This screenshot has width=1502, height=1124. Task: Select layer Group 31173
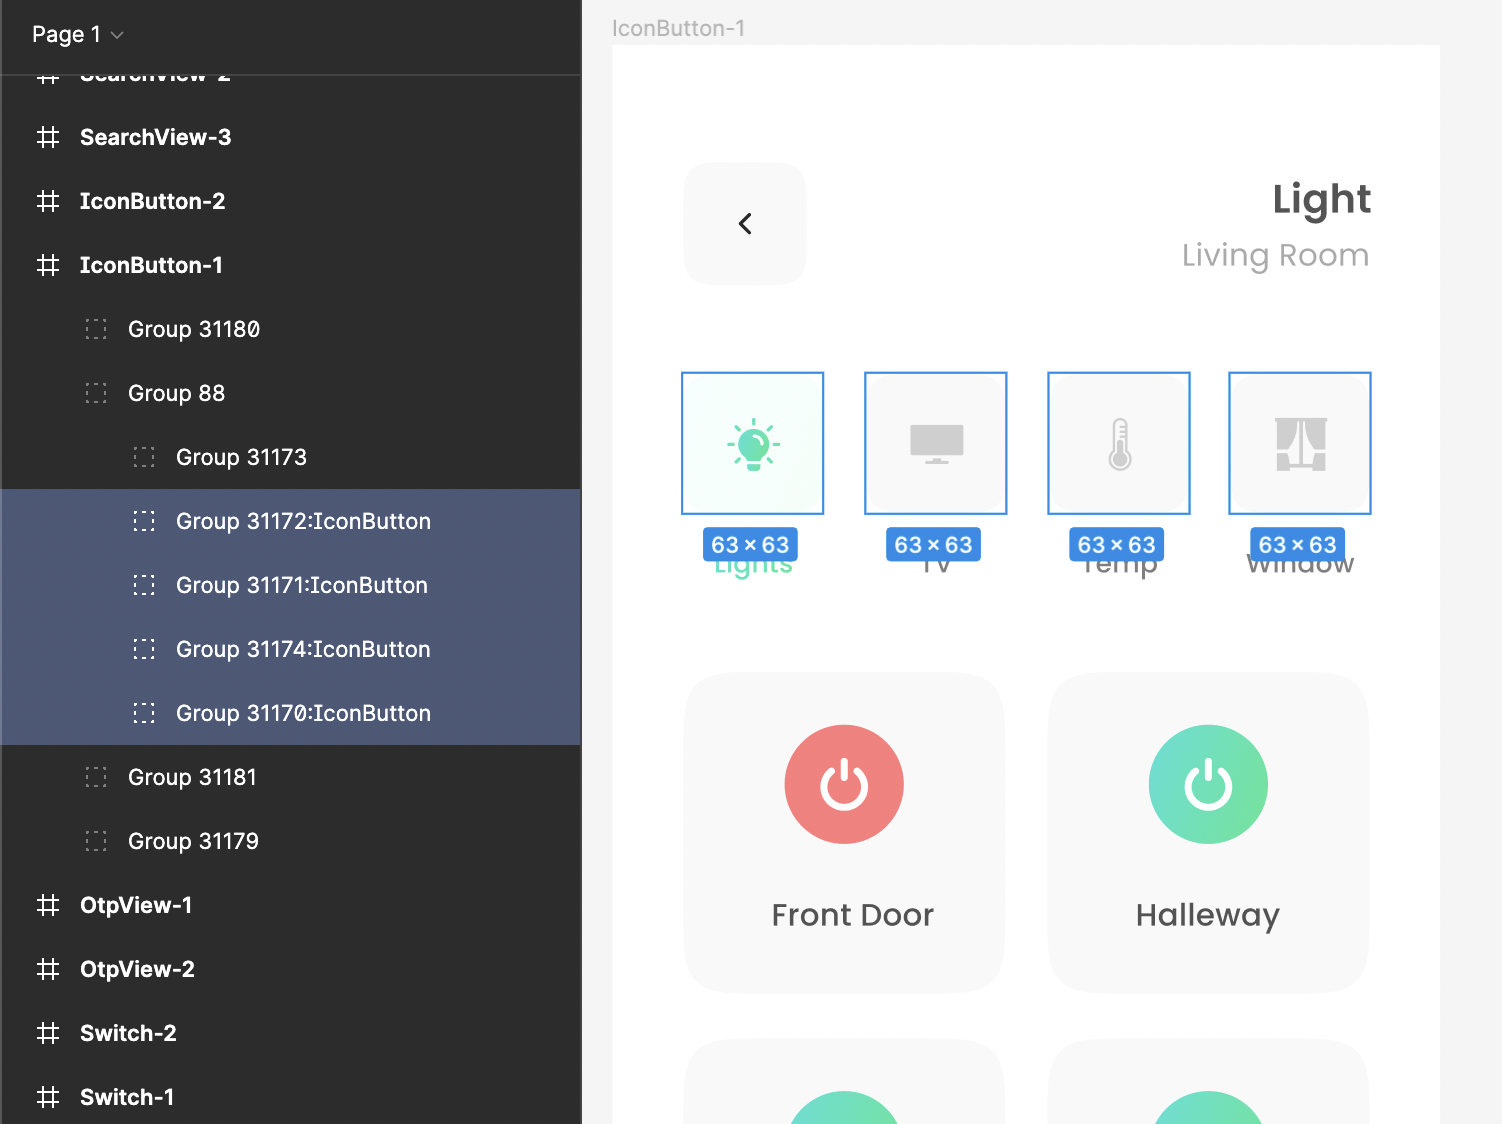pos(291,457)
